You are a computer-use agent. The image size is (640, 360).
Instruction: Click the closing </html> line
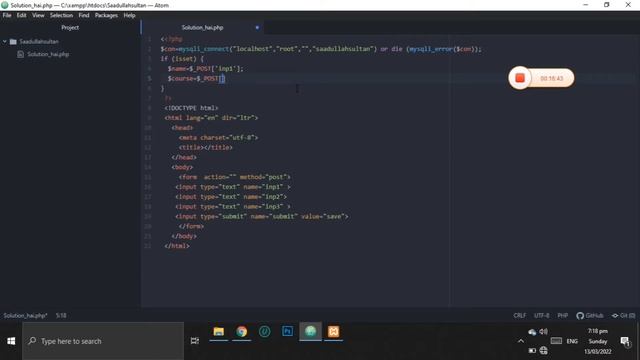[177, 246]
